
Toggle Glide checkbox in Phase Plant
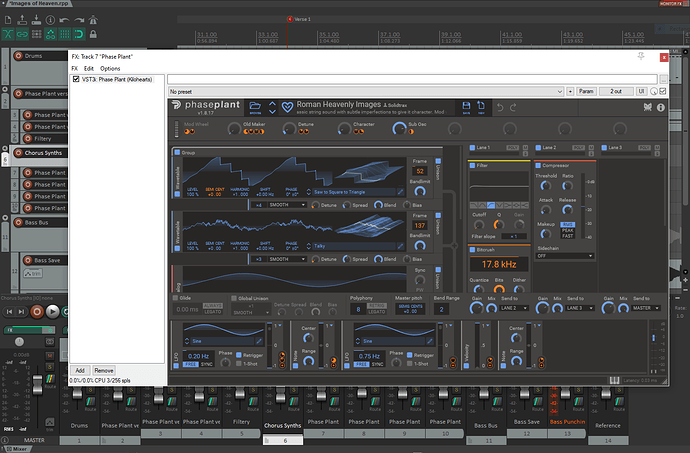(175, 298)
